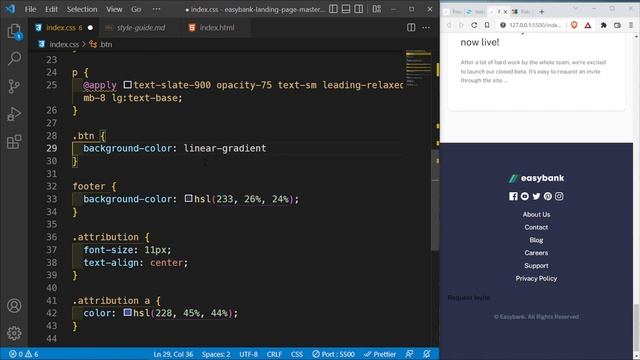Screen dimensions: 640x360
Task: Open the Explorer view in activity bar
Action: 14,31
